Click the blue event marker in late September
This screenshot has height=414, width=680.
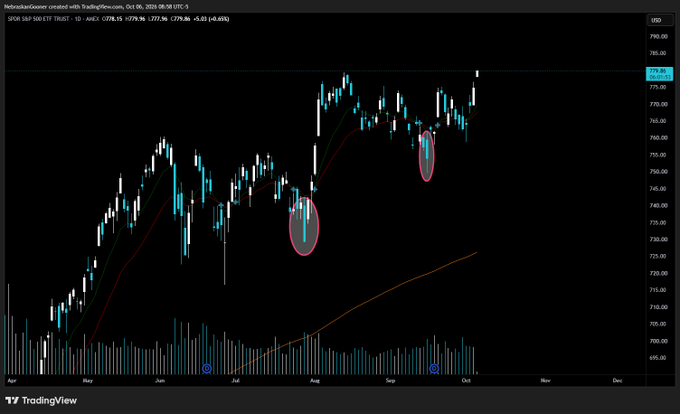click(x=434, y=369)
